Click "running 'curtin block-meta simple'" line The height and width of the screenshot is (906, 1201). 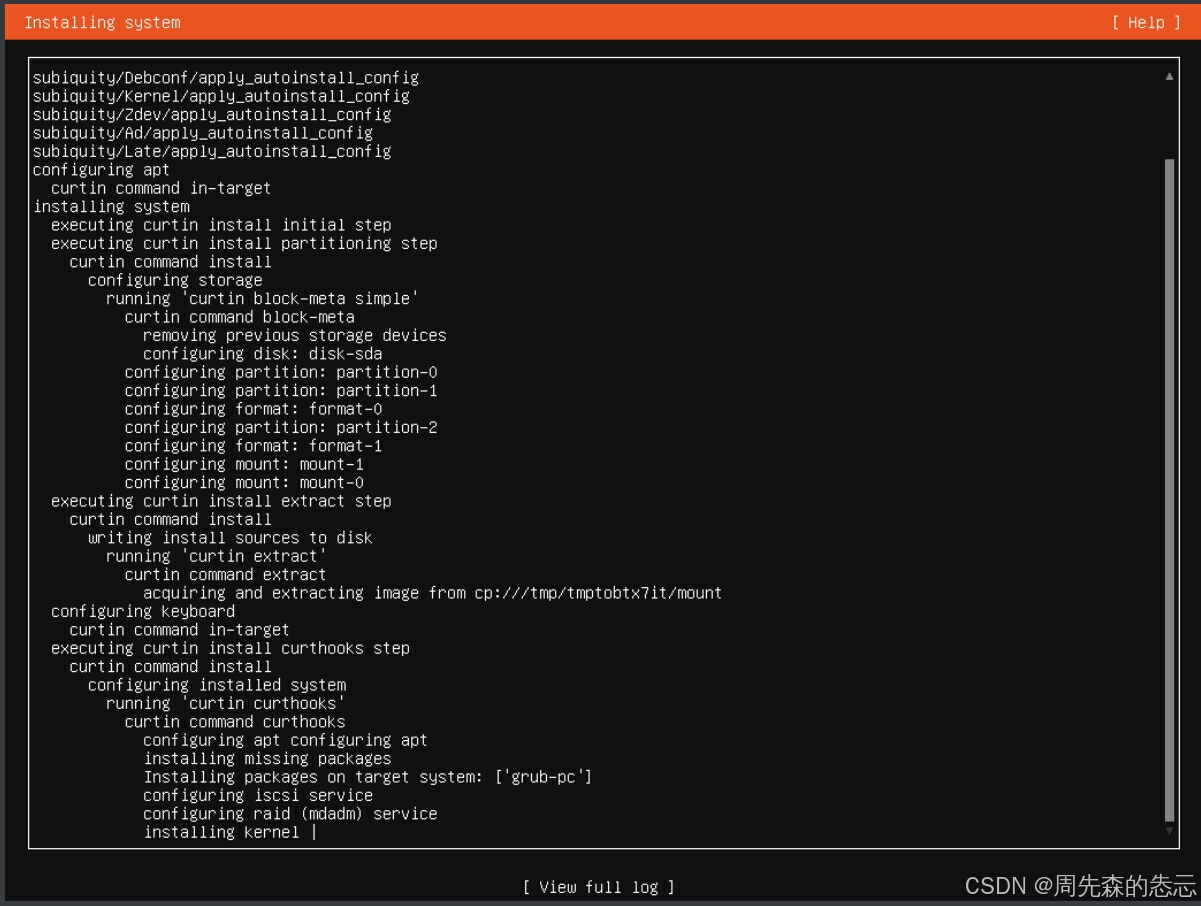click(x=262, y=299)
